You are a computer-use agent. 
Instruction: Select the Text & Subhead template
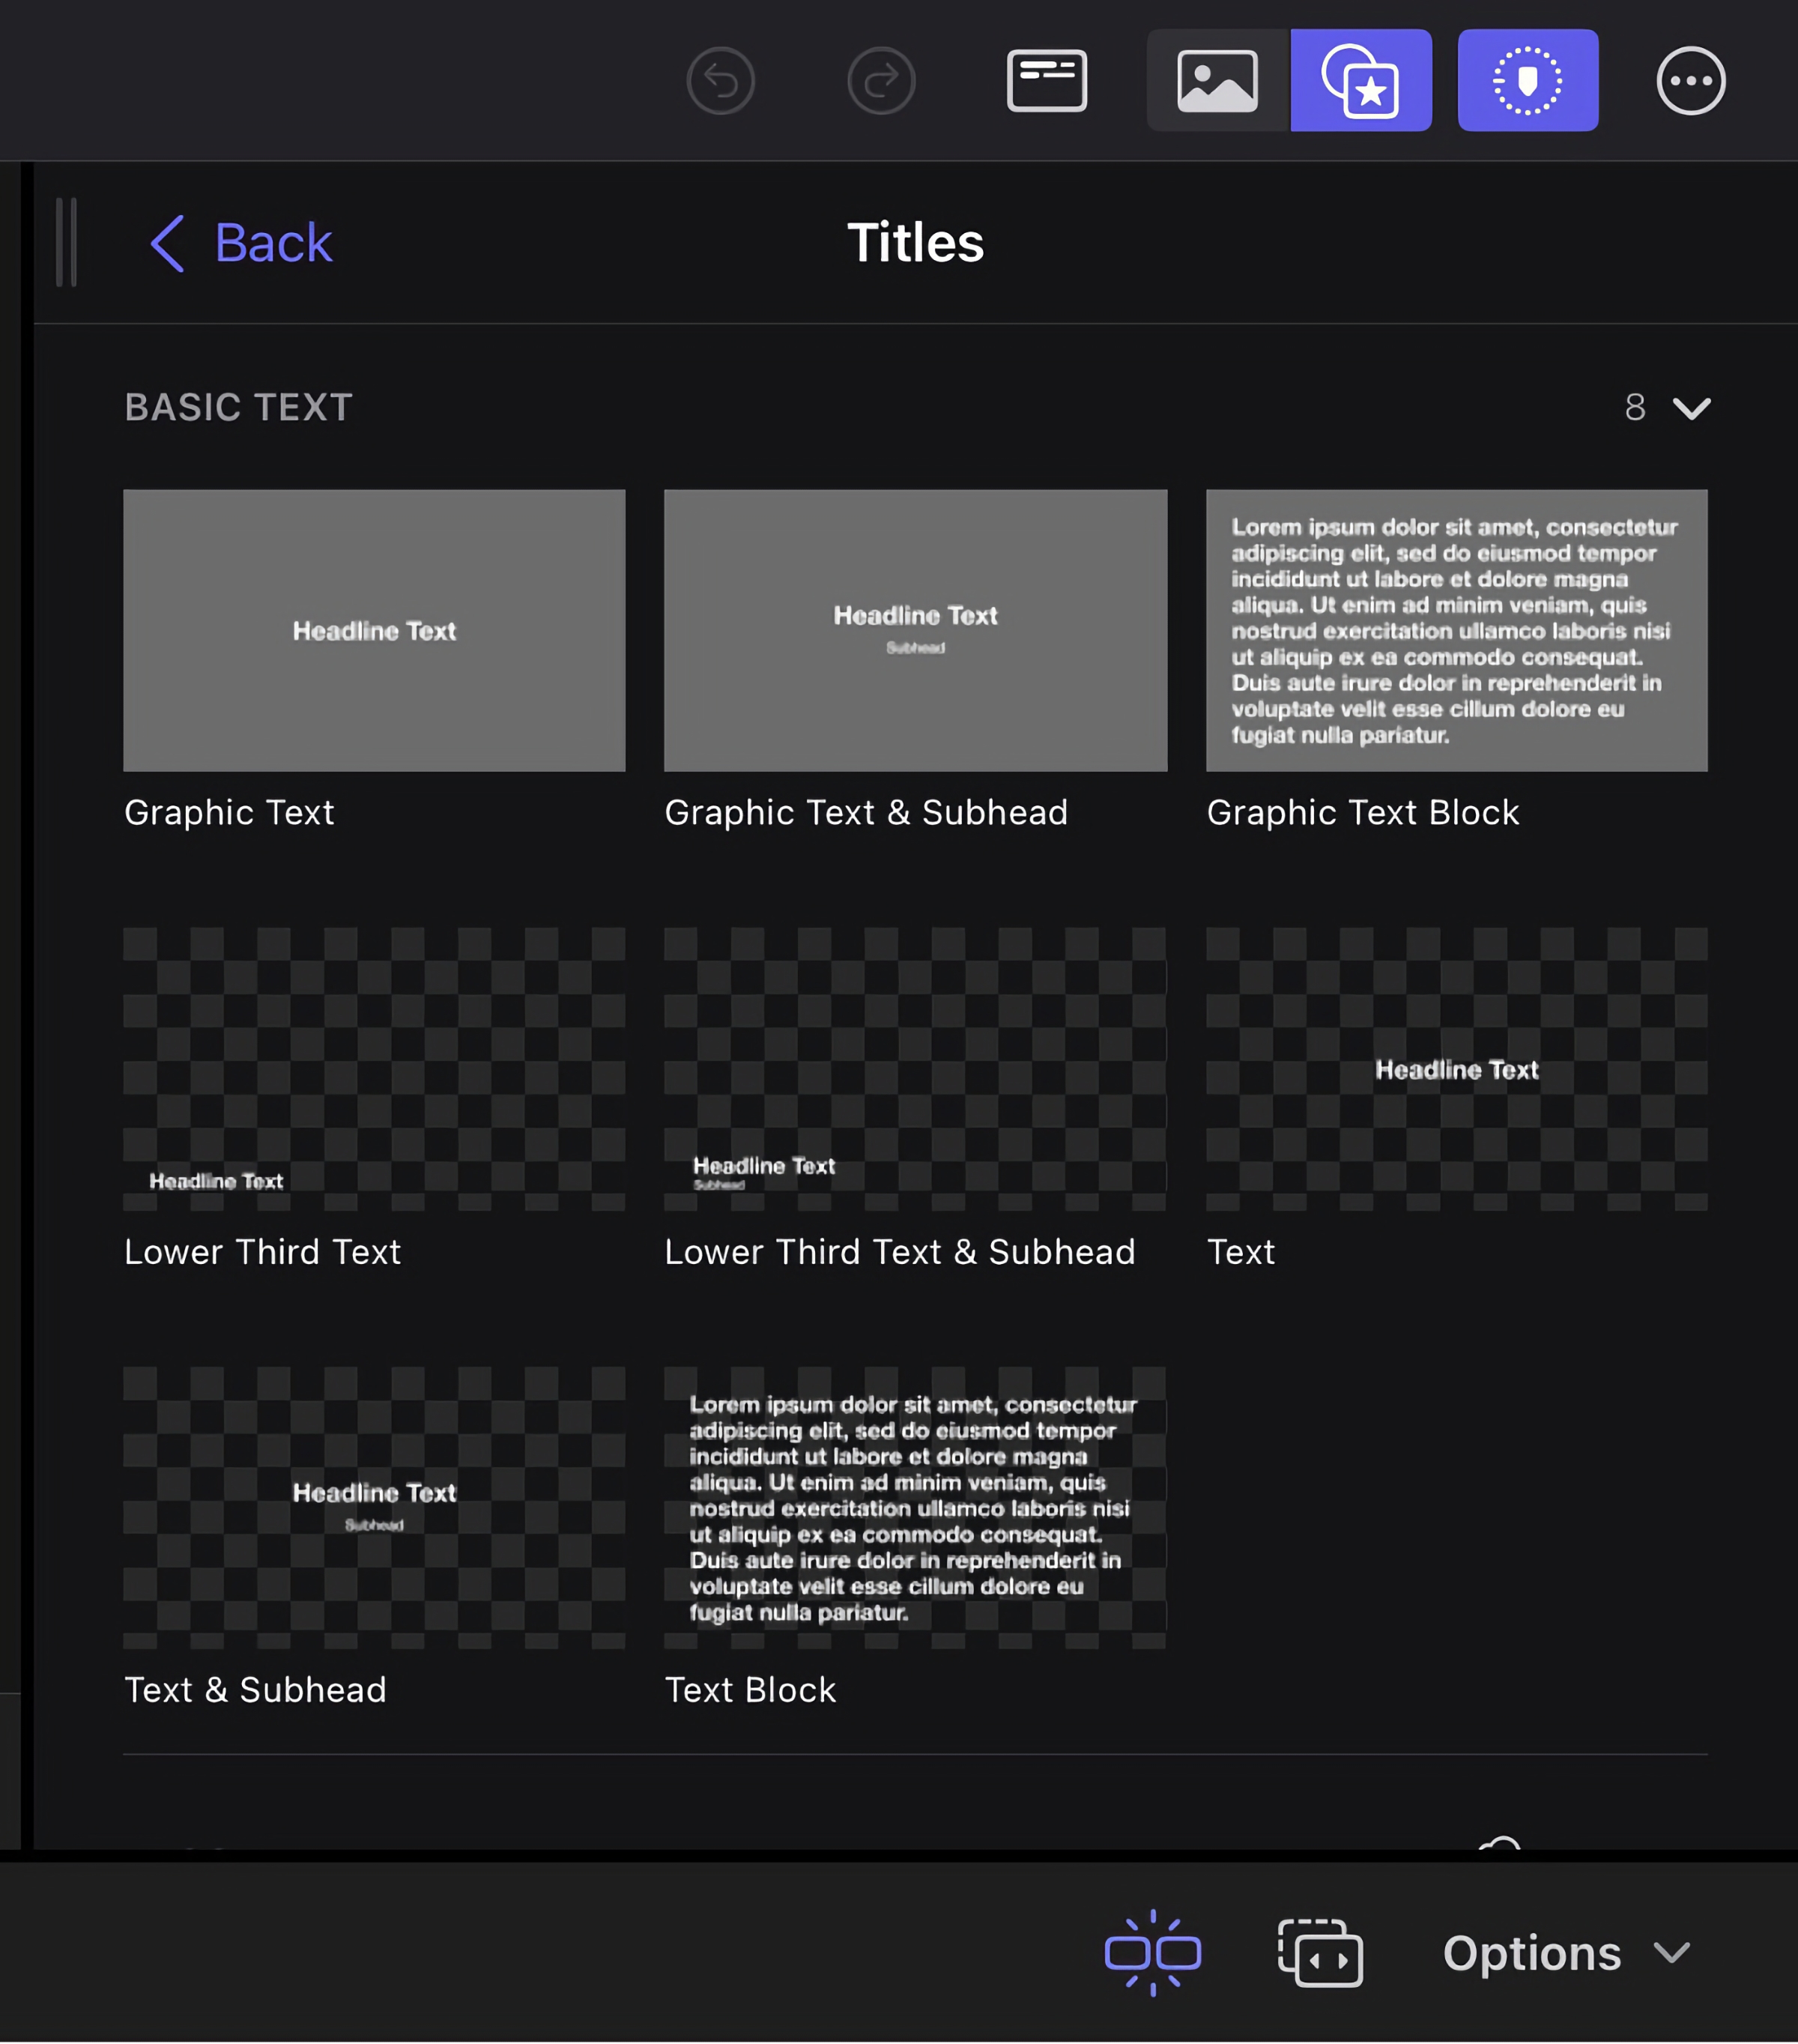pos(373,1510)
